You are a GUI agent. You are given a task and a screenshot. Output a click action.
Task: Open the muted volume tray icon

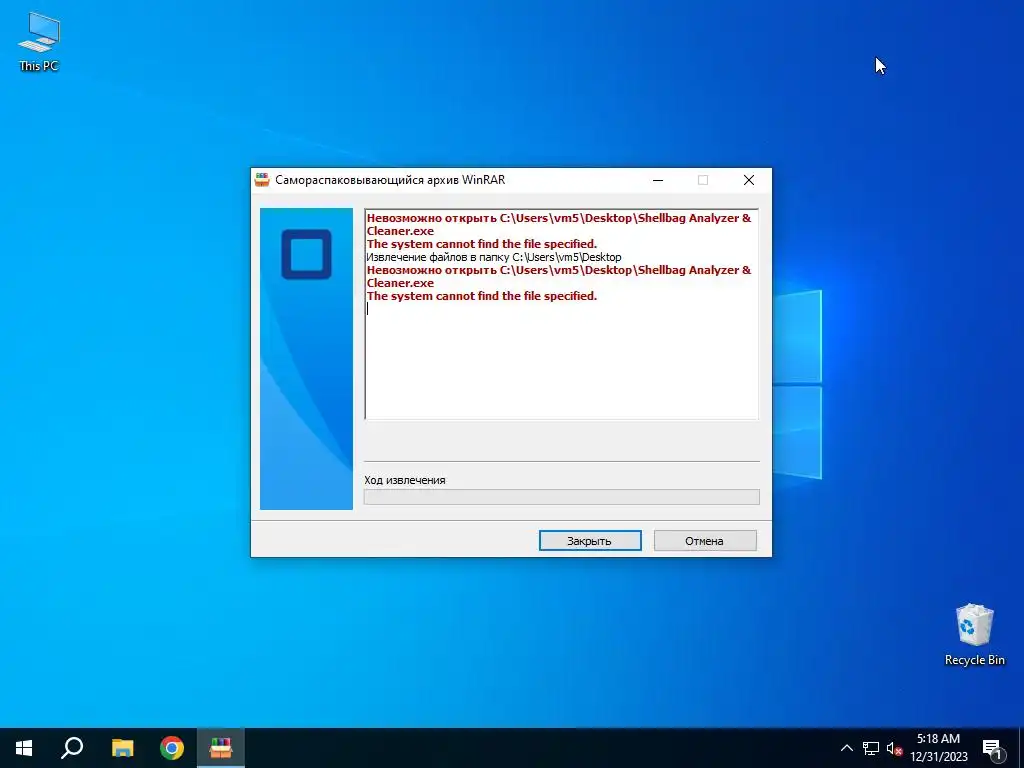click(894, 748)
